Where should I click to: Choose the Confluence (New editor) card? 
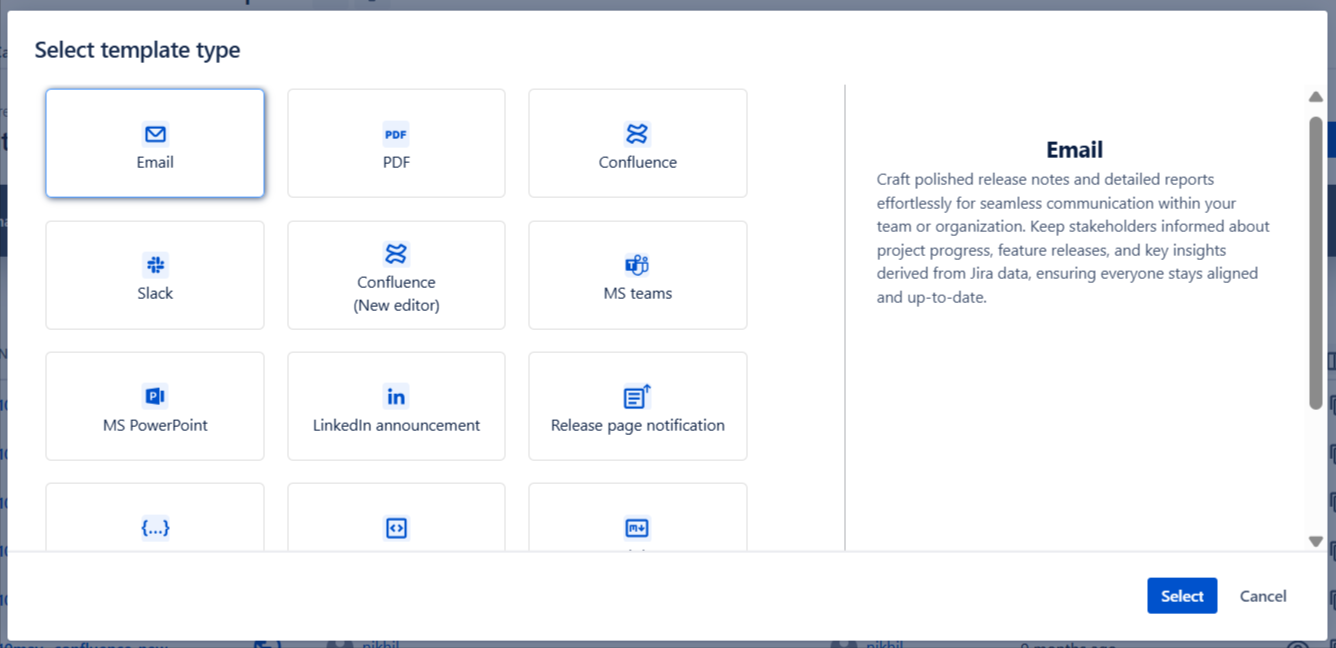click(396, 275)
